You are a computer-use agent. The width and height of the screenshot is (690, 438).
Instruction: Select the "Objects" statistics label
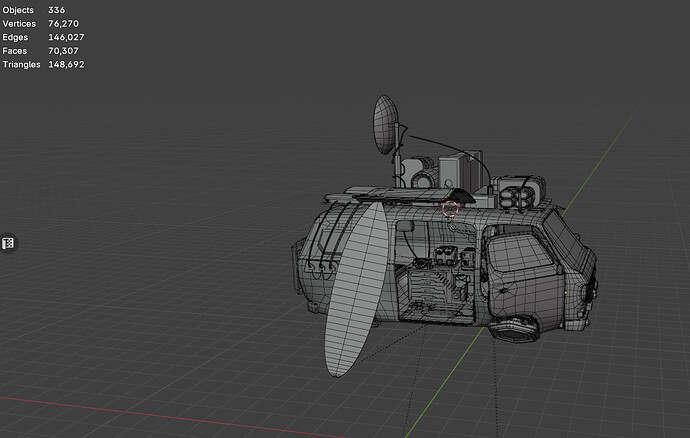tap(18, 10)
